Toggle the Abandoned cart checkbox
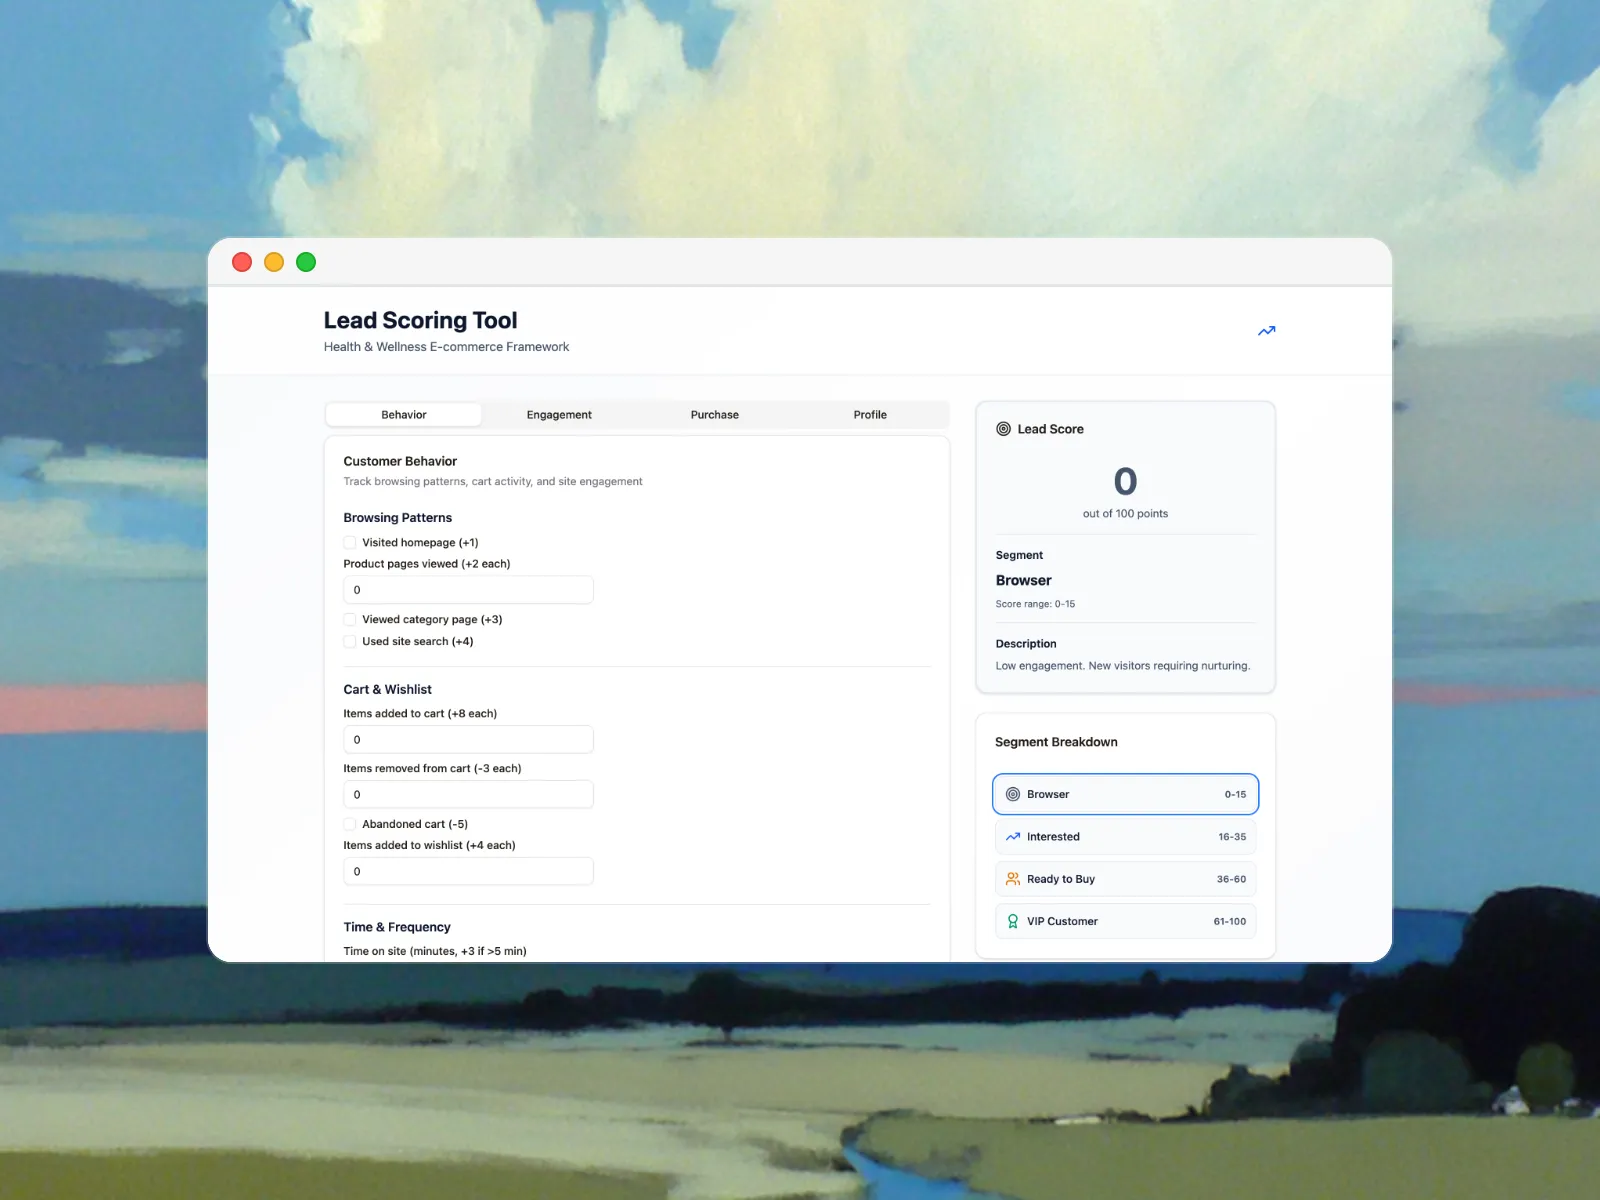1600x1200 pixels. point(350,824)
